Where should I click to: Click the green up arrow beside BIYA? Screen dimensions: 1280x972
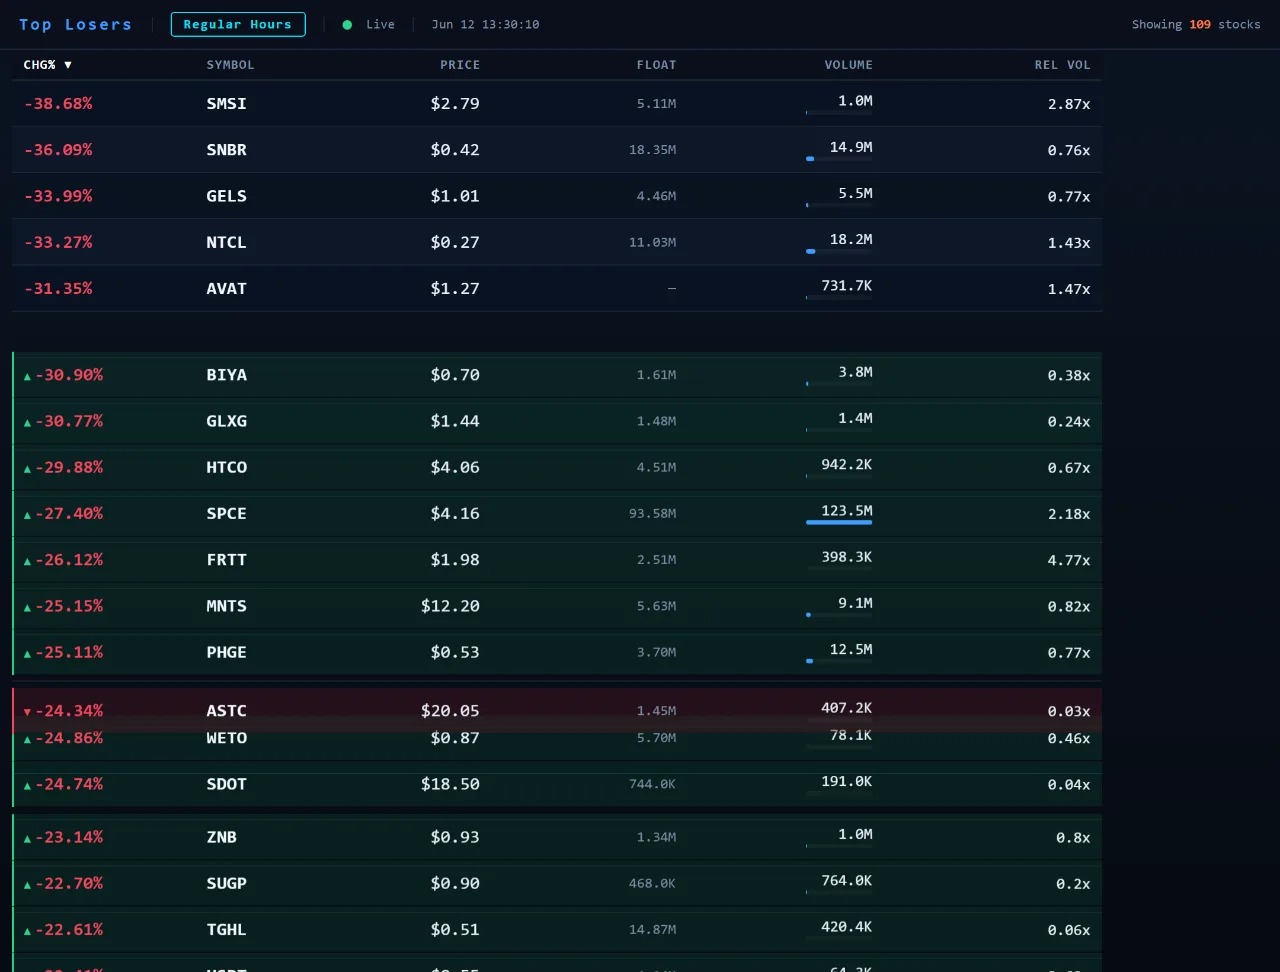tap(28, 376)
